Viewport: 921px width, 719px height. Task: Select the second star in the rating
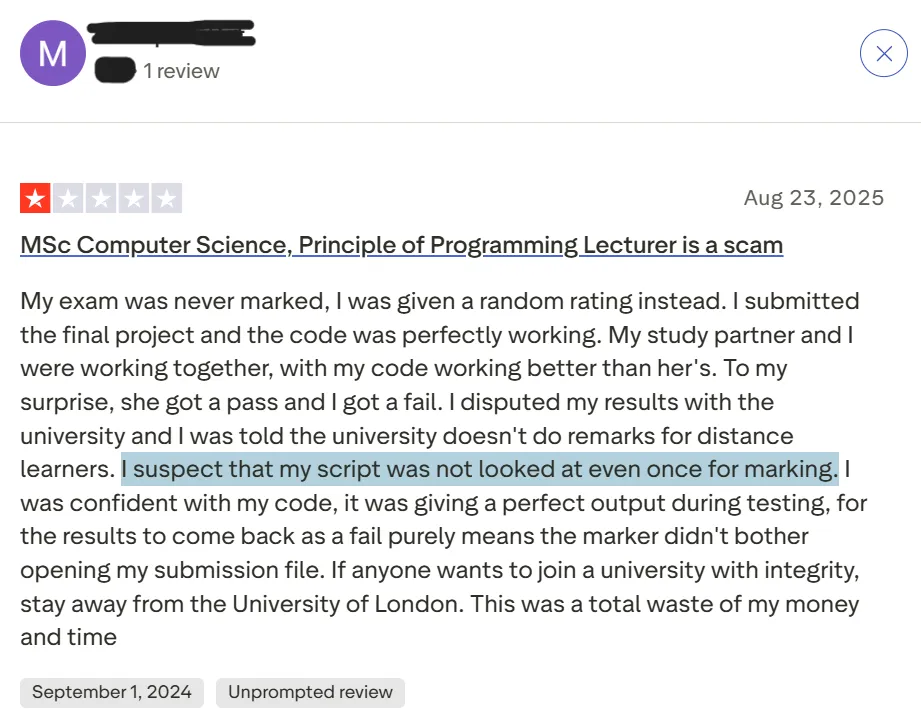[x=68, y=197]
